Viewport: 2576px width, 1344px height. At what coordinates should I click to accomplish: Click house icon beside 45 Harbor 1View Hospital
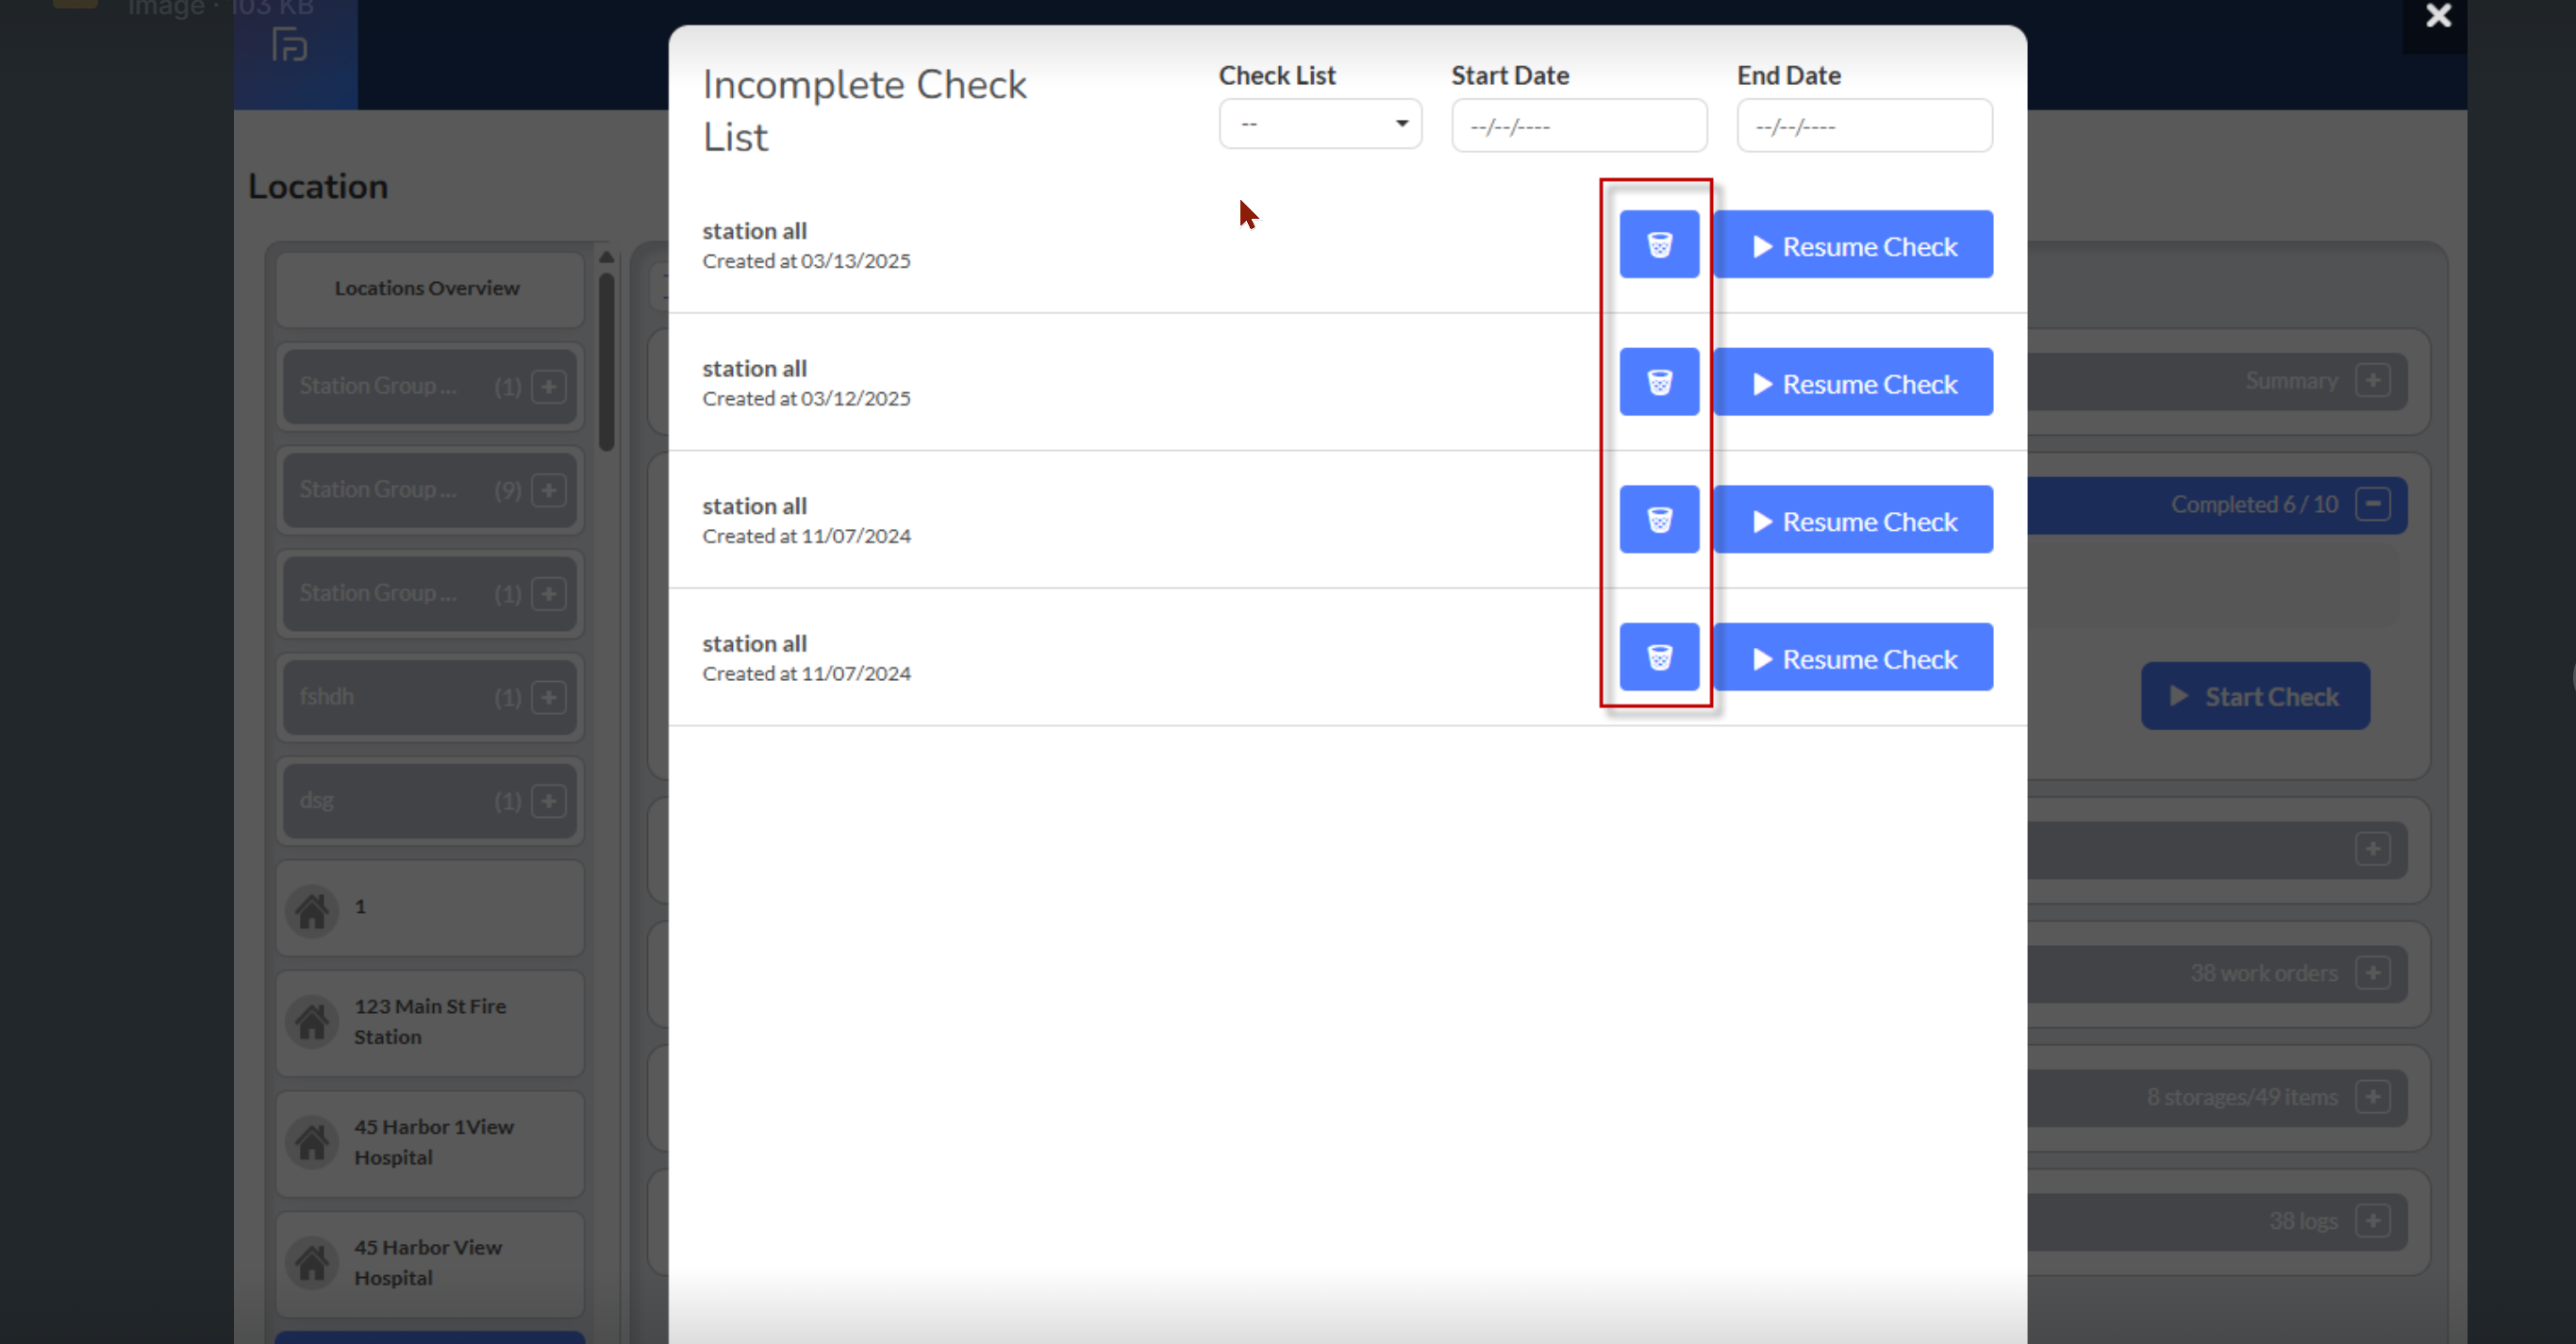[x=312, y=1142]
